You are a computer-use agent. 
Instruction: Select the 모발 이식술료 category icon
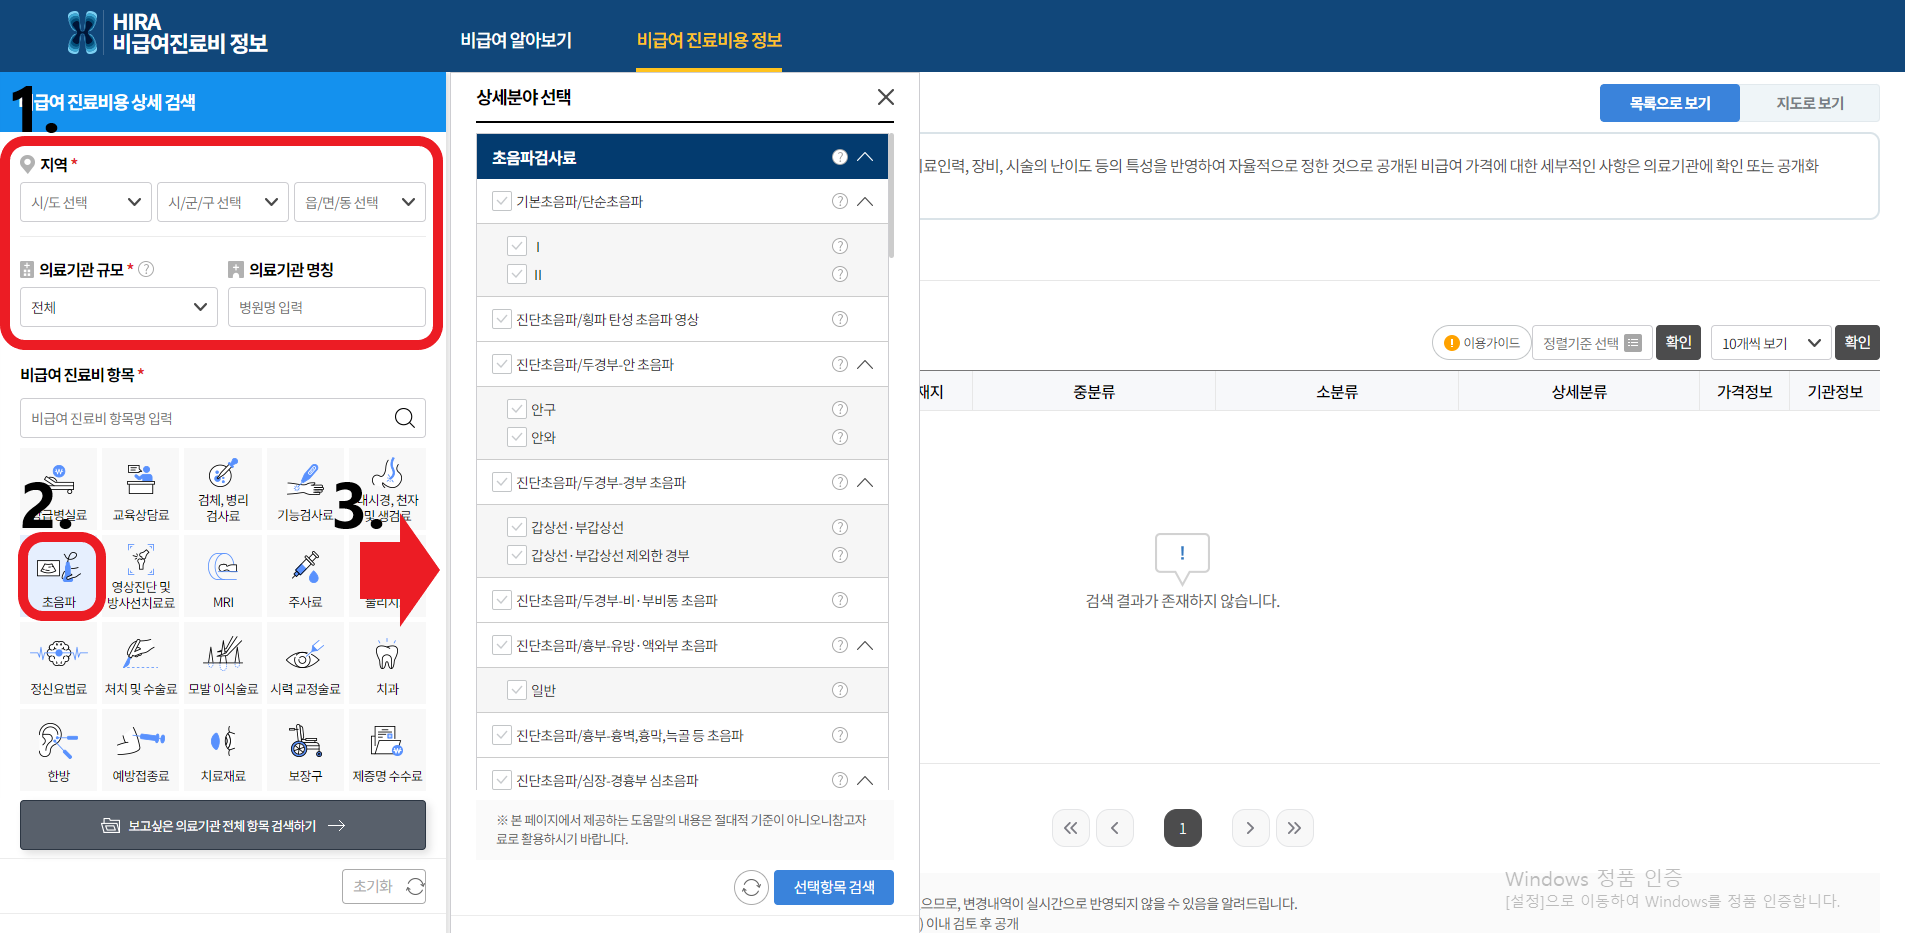click(x=223, y=662)
